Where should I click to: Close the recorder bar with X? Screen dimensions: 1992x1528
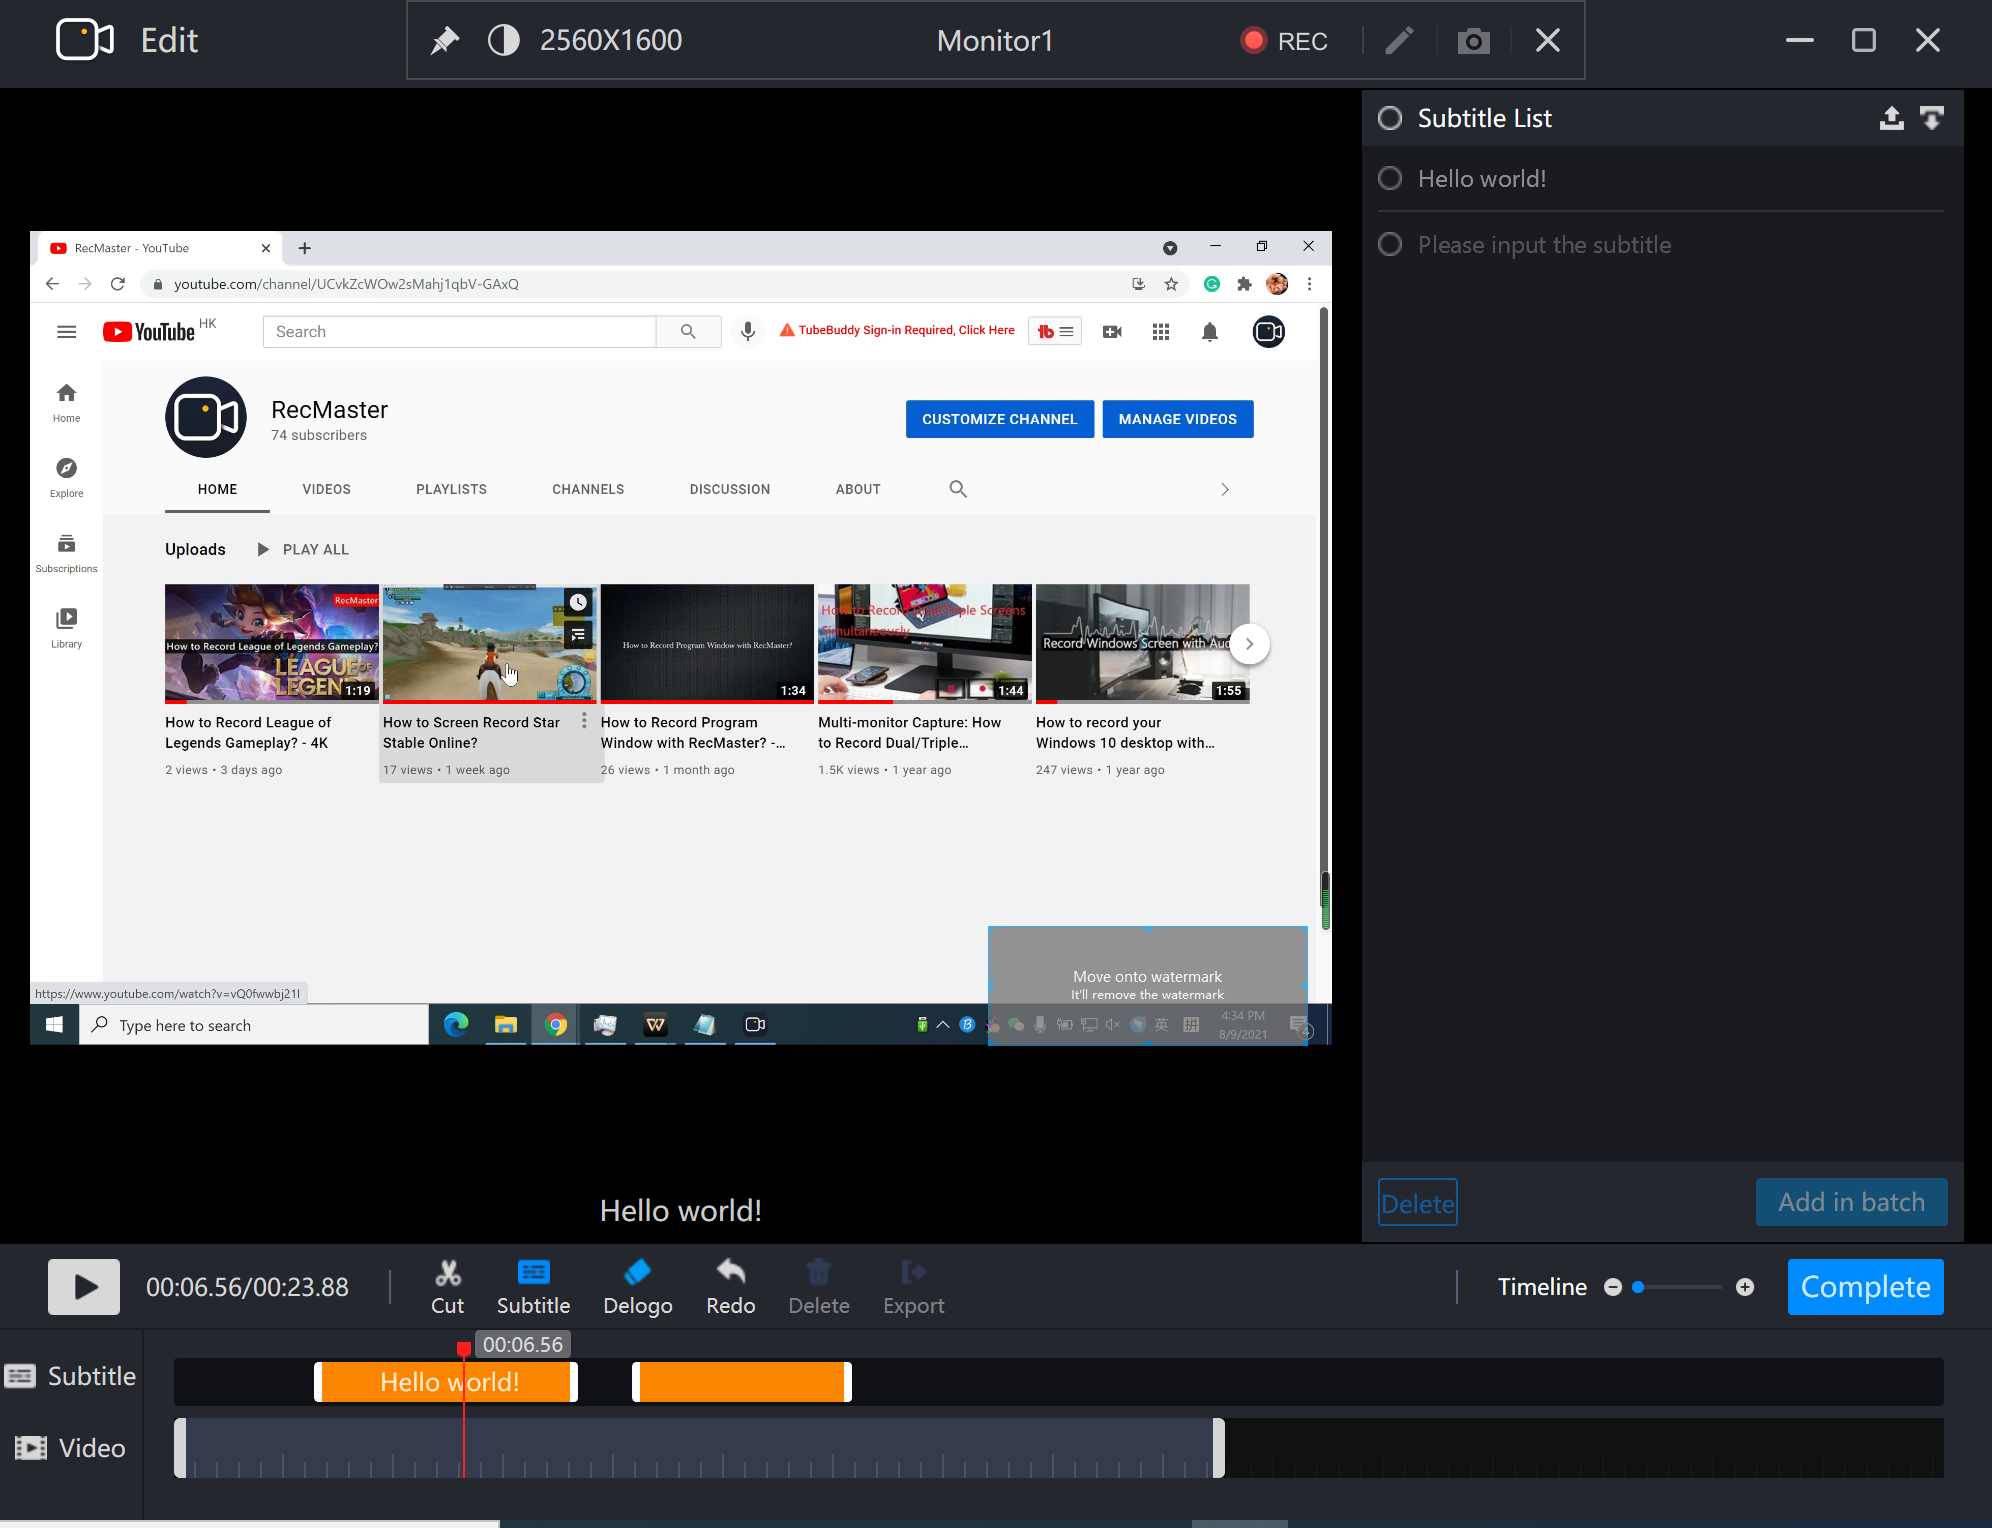[x=1547, y=41]
